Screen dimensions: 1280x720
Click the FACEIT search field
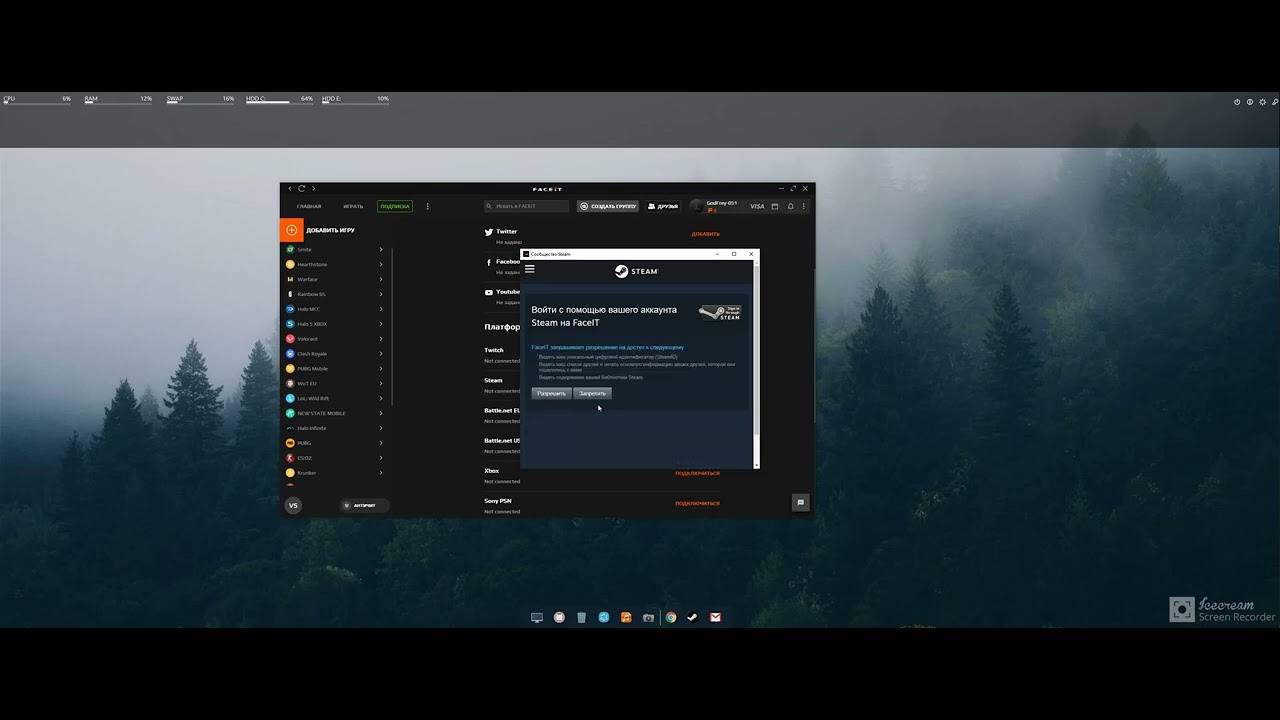[x=527, y=206]
